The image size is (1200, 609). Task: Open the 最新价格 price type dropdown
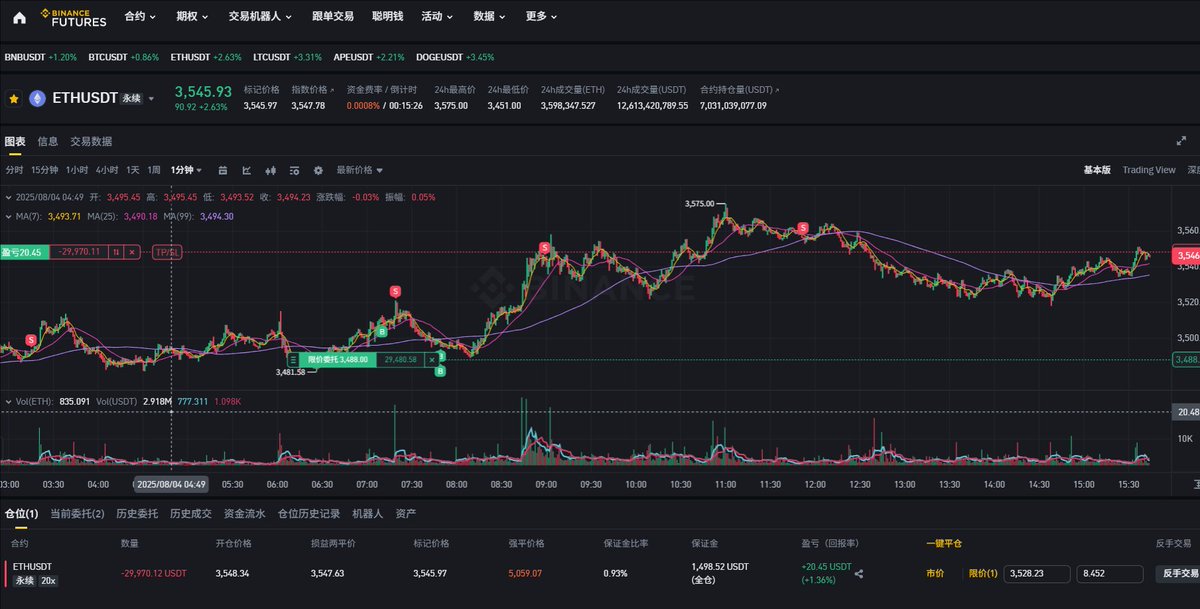[359, 170]
